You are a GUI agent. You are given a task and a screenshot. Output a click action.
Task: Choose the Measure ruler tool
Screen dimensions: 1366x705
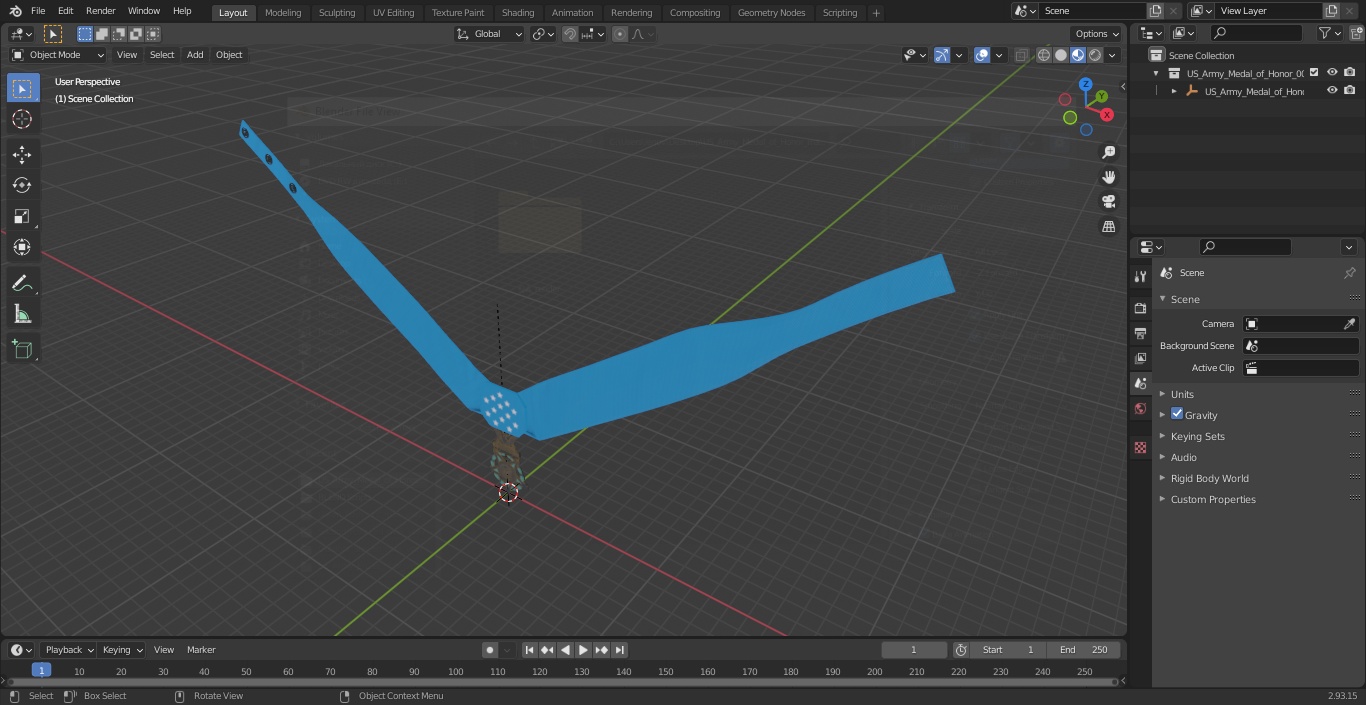pos(22,314)
